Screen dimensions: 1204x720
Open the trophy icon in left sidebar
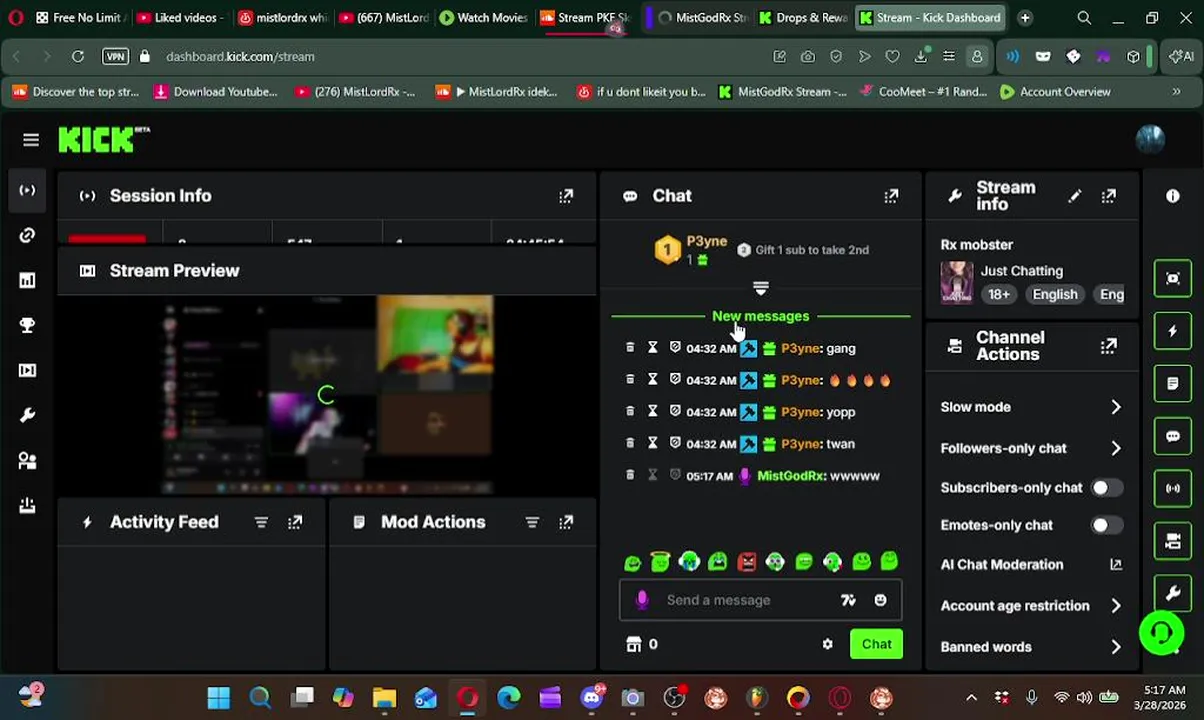27,325
